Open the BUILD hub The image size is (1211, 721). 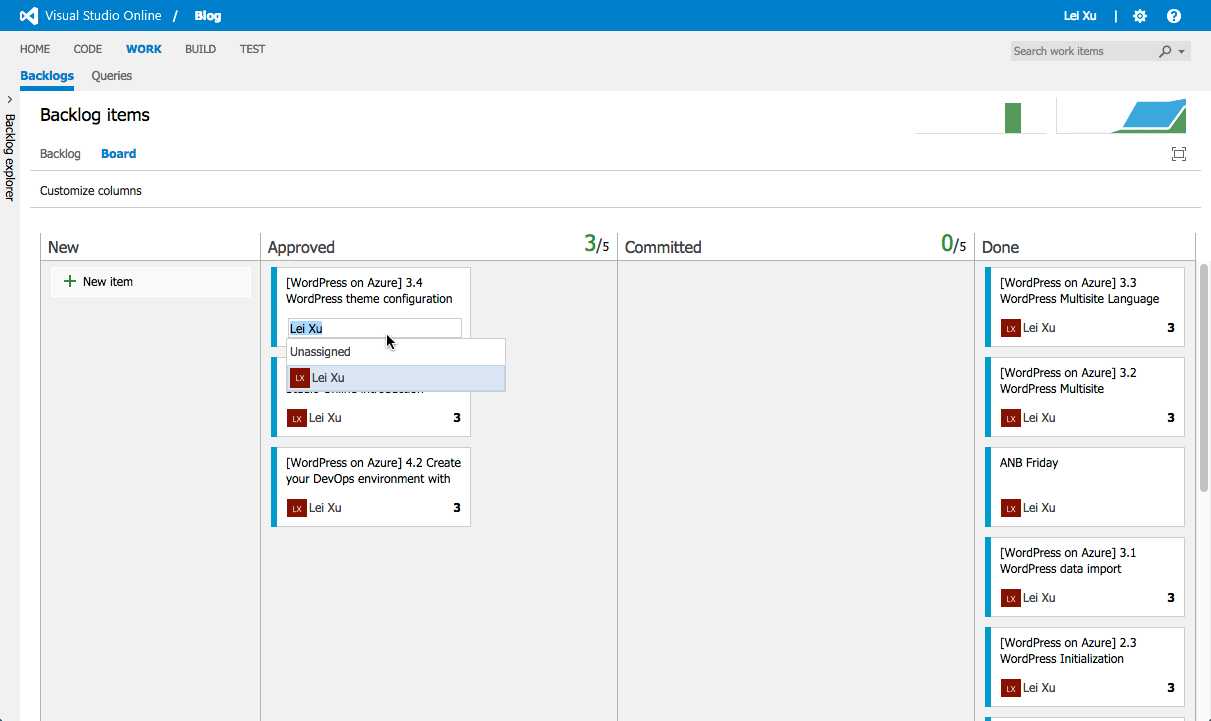point(200,49)
